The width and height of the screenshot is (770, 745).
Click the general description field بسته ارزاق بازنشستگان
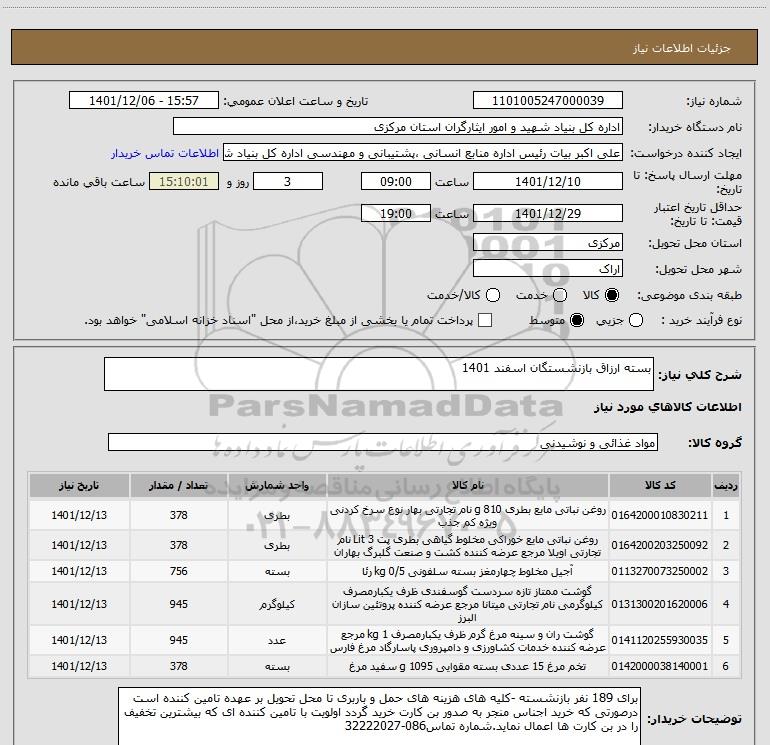(x=379, y=374)
